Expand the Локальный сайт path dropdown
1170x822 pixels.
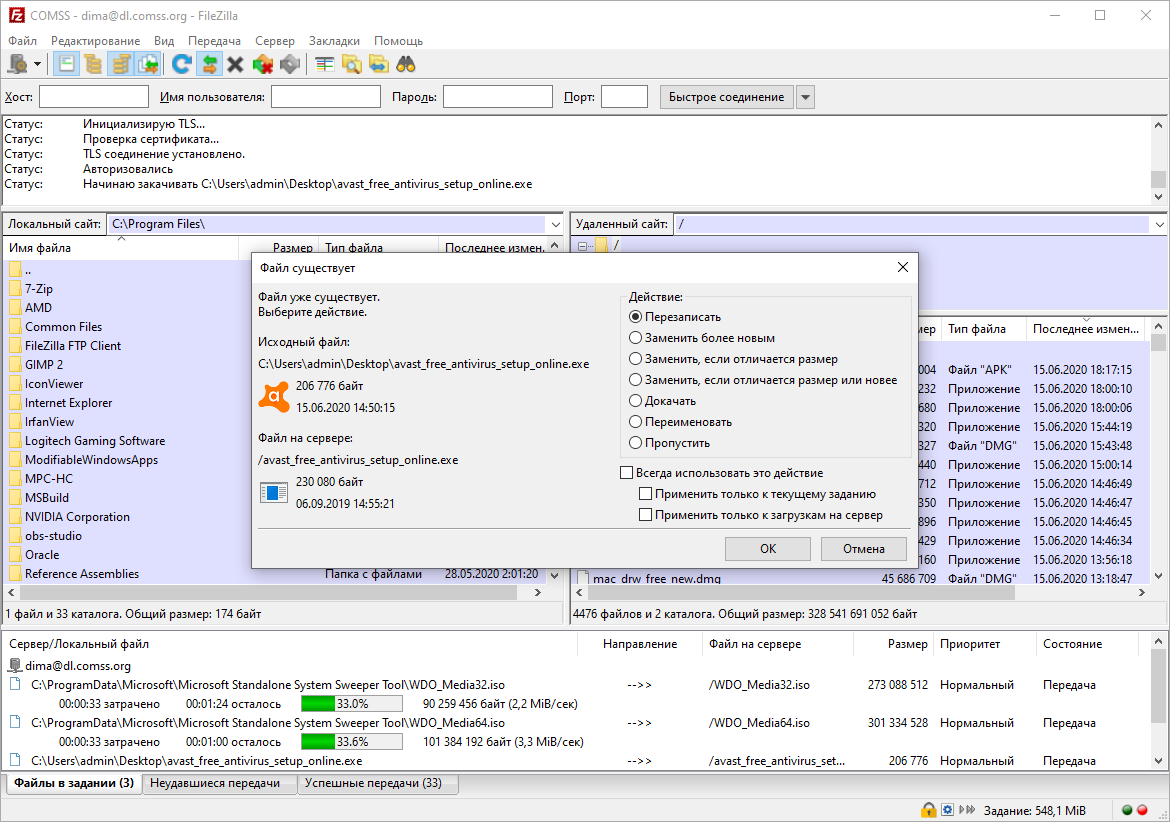coord(556,224)
